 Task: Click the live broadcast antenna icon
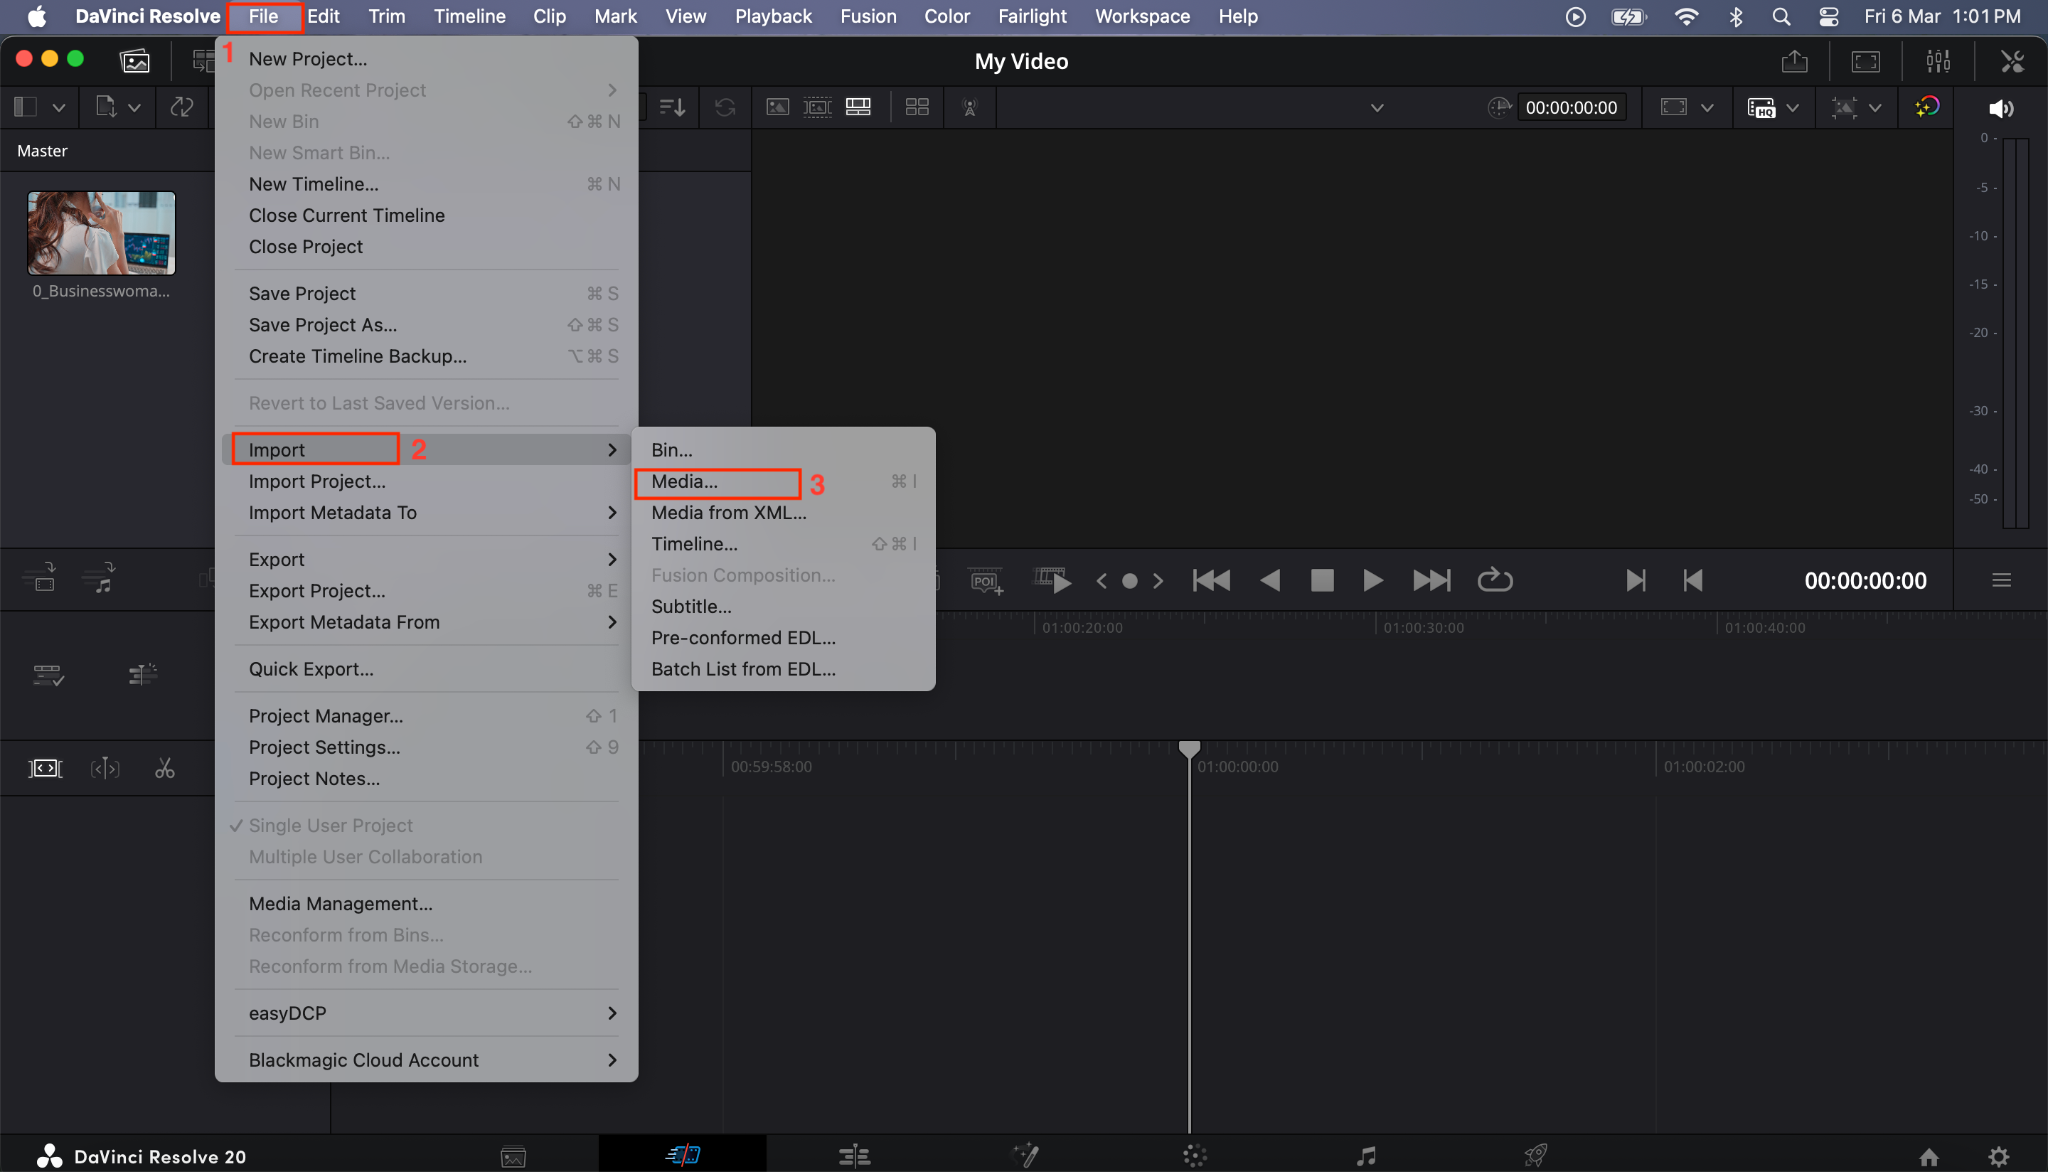pos(968,107)
